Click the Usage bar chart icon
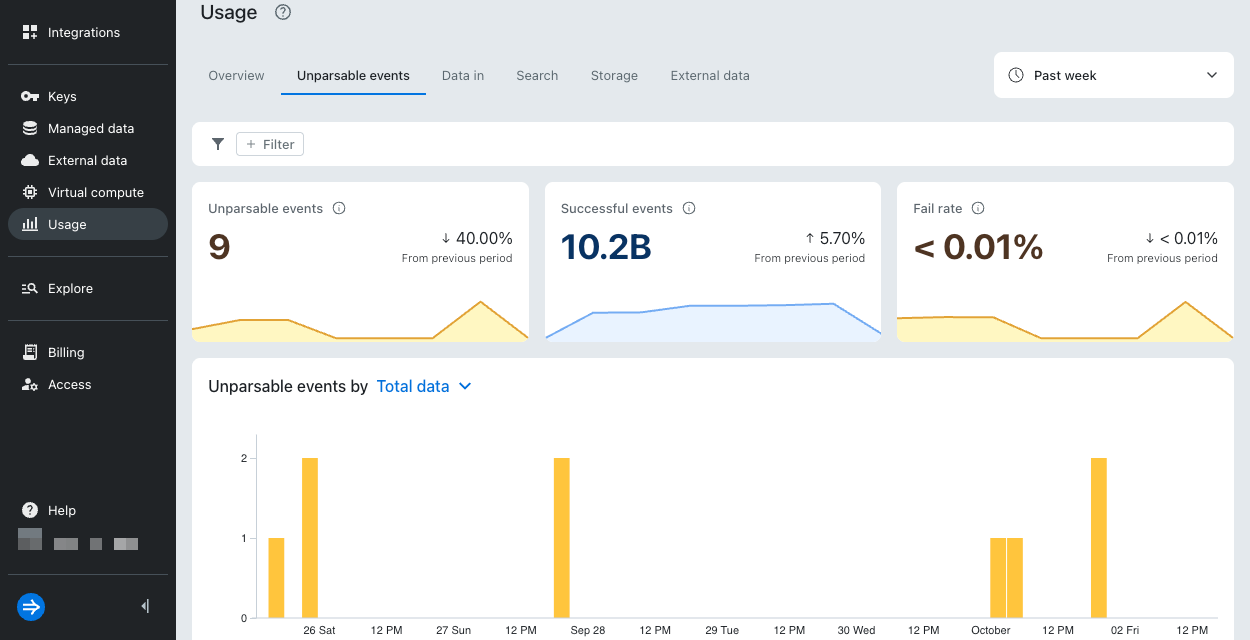 pyautogui.click(x=30, y=225)
